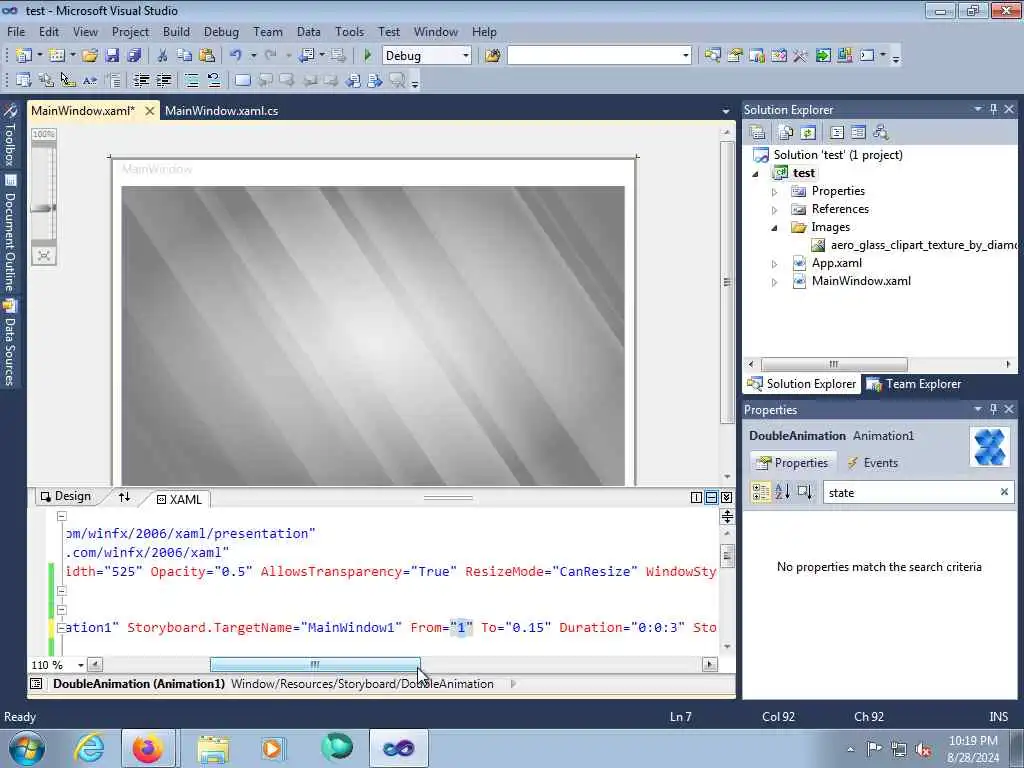Image resolution: width=1024 pixels, height=768 pixels.
Task: Open the active documents list dropdown arrow
Action: click(726, 112)
